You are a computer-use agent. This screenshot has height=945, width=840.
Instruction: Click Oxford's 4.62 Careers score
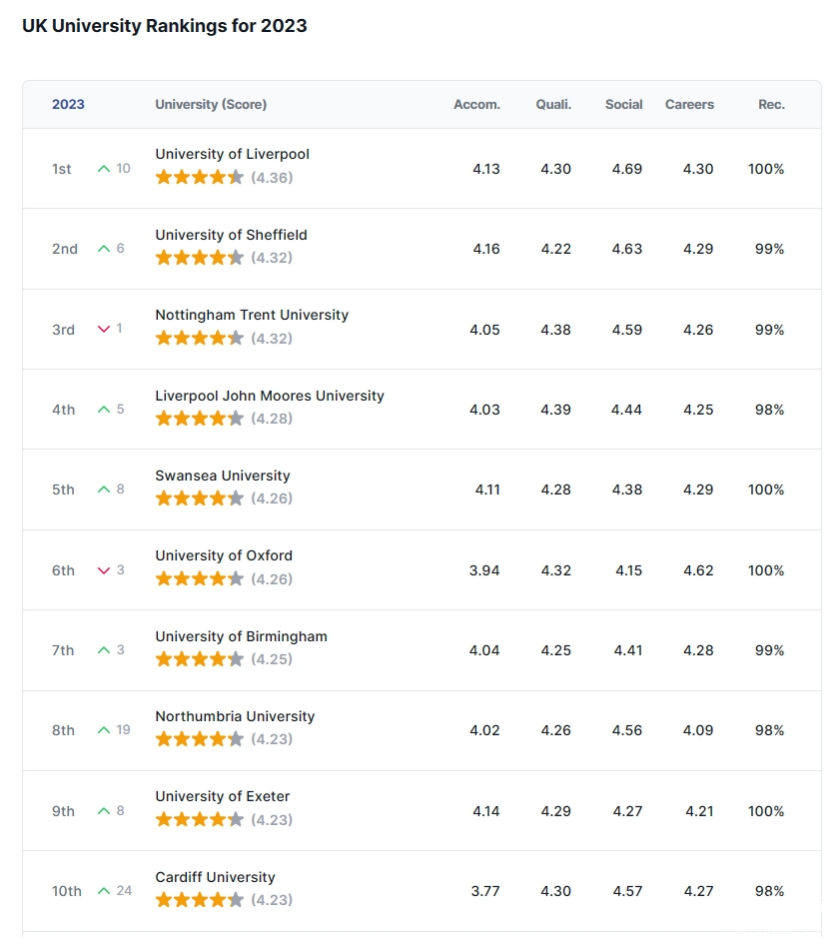[x=698, y=570]
